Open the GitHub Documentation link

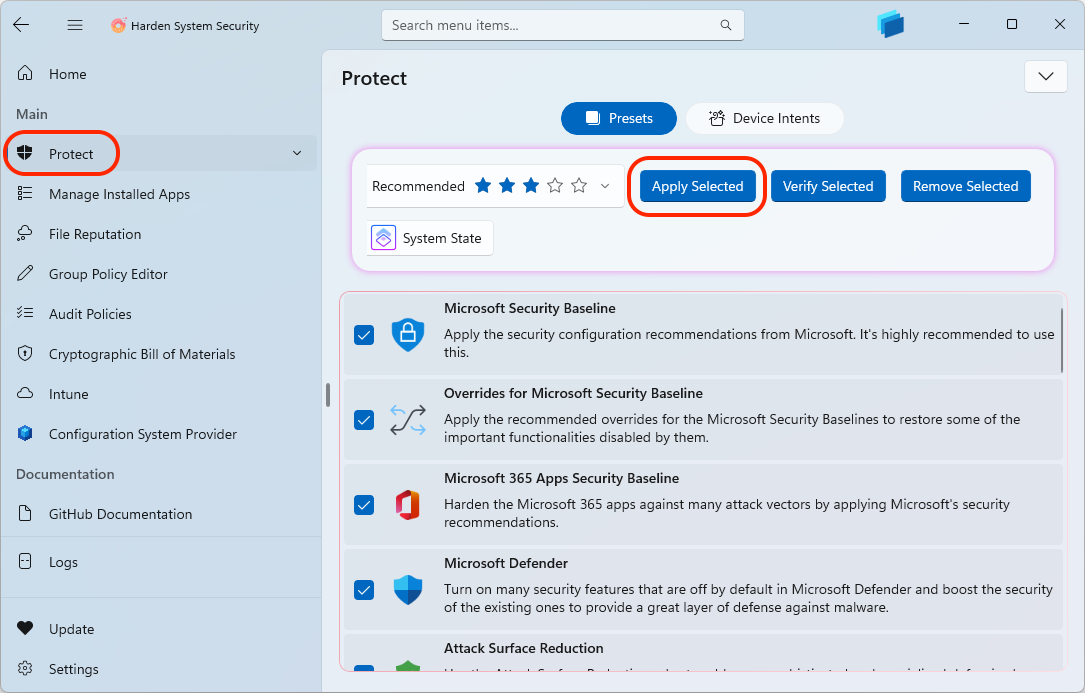(161, 513)
